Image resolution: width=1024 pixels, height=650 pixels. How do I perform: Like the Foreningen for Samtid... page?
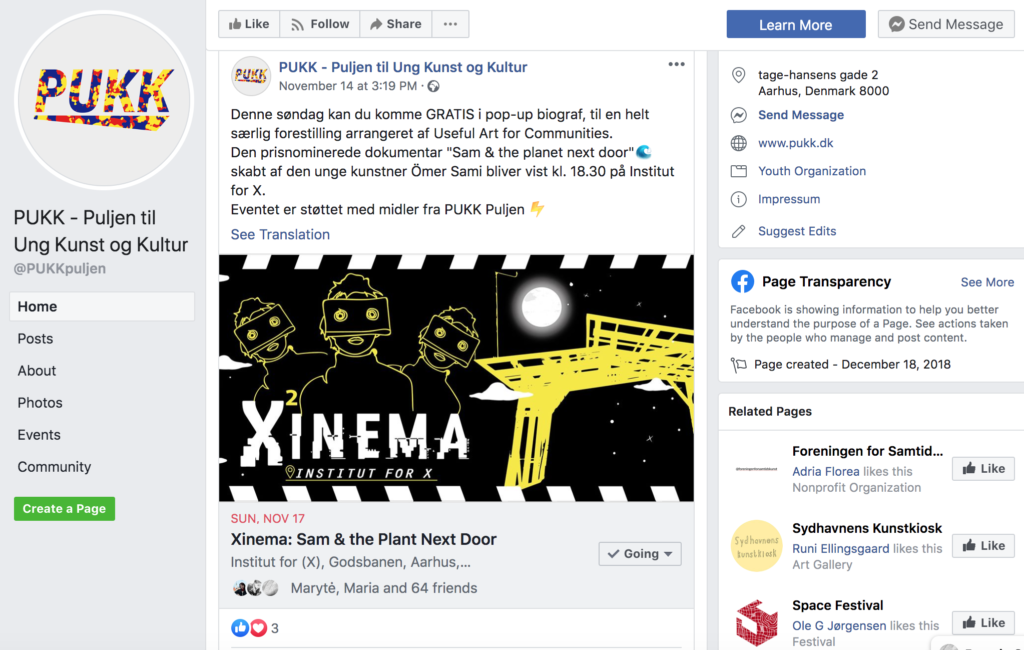coord(983,468)
